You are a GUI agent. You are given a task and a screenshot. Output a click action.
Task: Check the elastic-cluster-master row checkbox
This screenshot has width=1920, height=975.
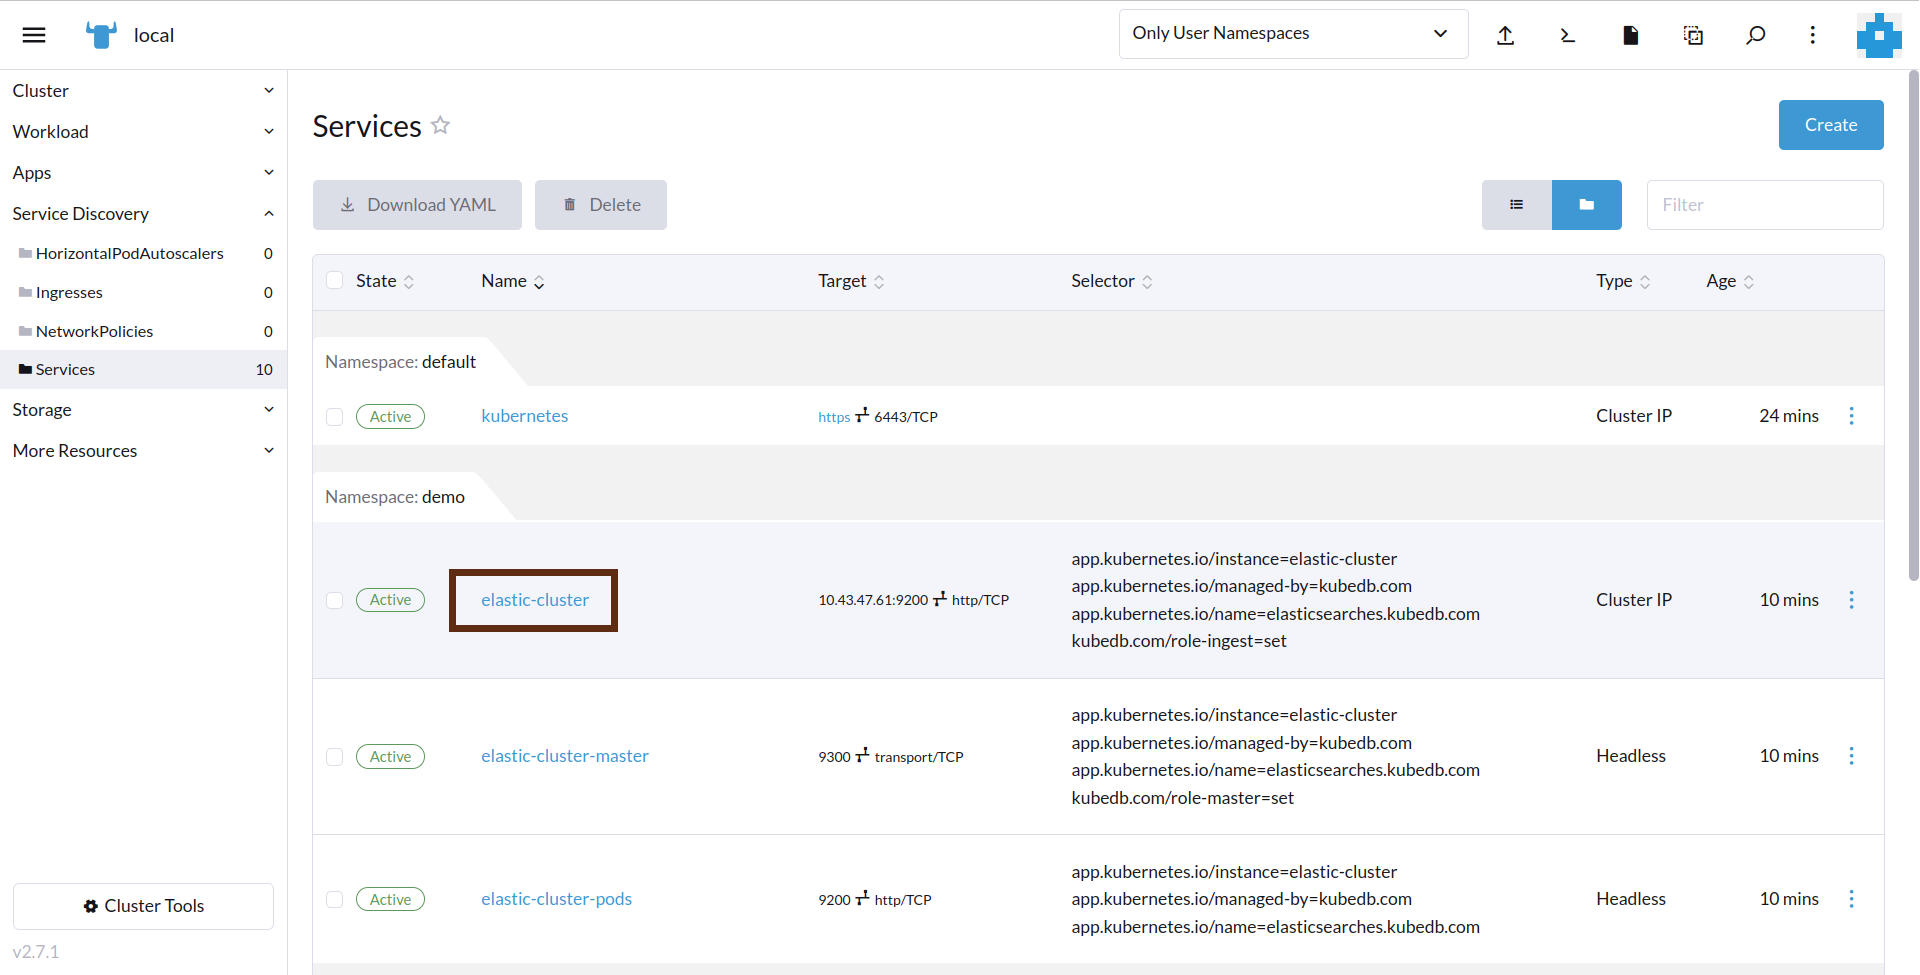click(334, 757)
